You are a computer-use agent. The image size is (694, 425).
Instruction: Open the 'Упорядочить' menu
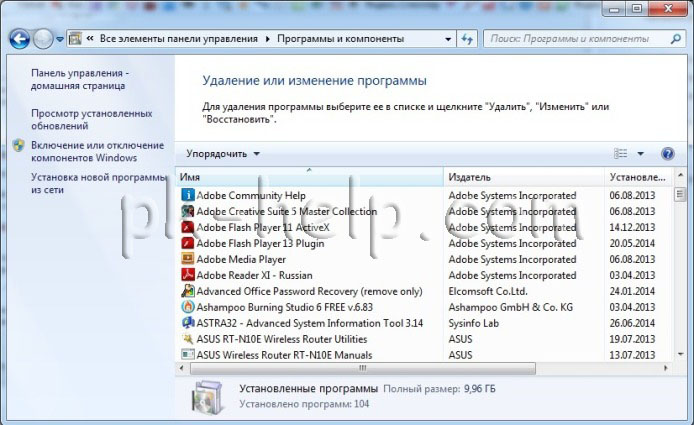(223, 154)
